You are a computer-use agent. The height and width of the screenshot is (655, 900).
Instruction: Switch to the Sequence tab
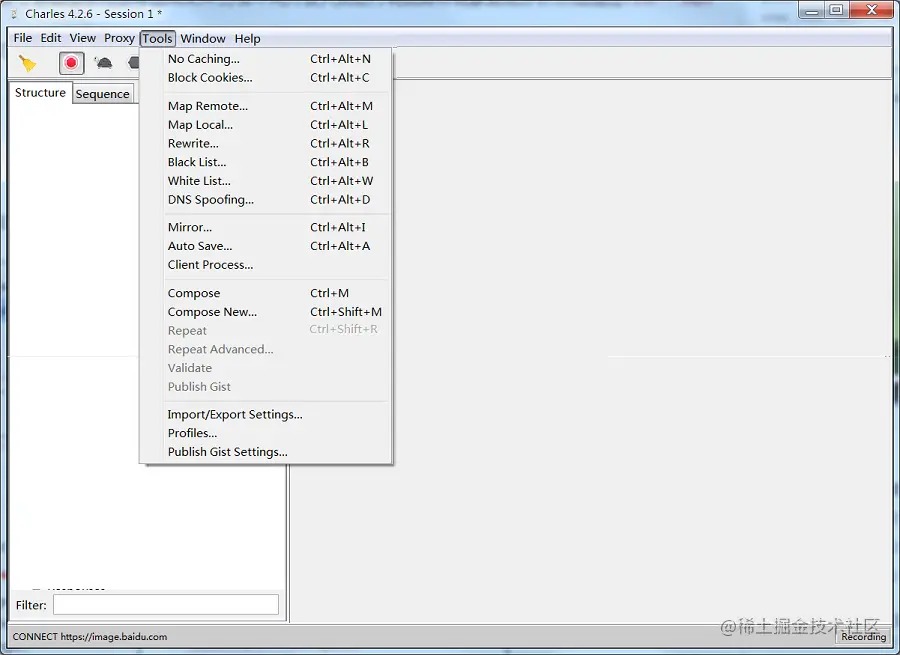tap(102, 94)
